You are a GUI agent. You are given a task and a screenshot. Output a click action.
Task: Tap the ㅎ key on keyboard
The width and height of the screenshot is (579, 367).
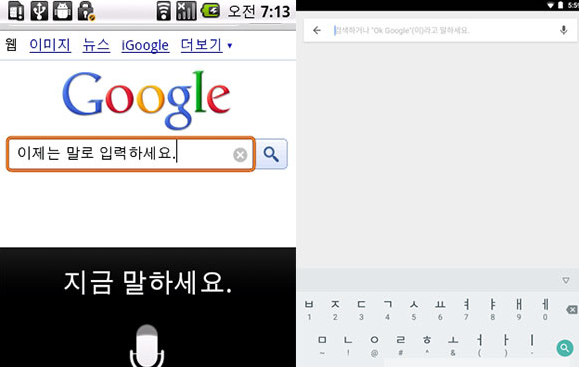coord(427,345)
